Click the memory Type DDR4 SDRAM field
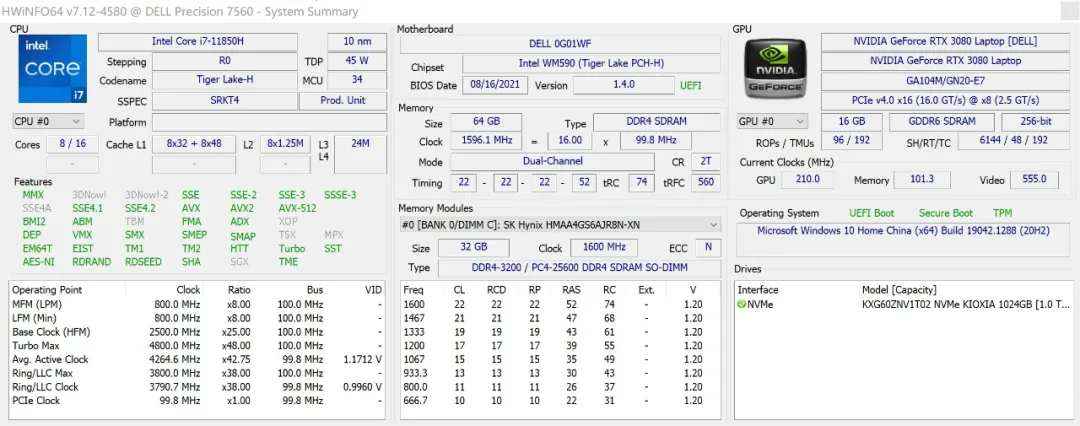The height and width of the screenshot is (426, 1080). (x=656, y=122)
